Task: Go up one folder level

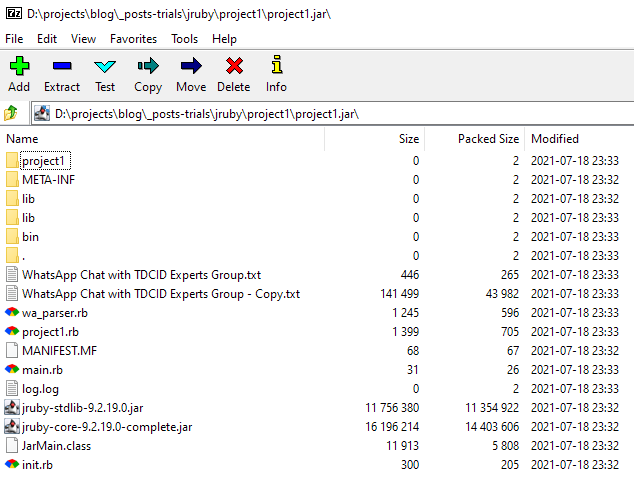Action: tap(12, 113)
